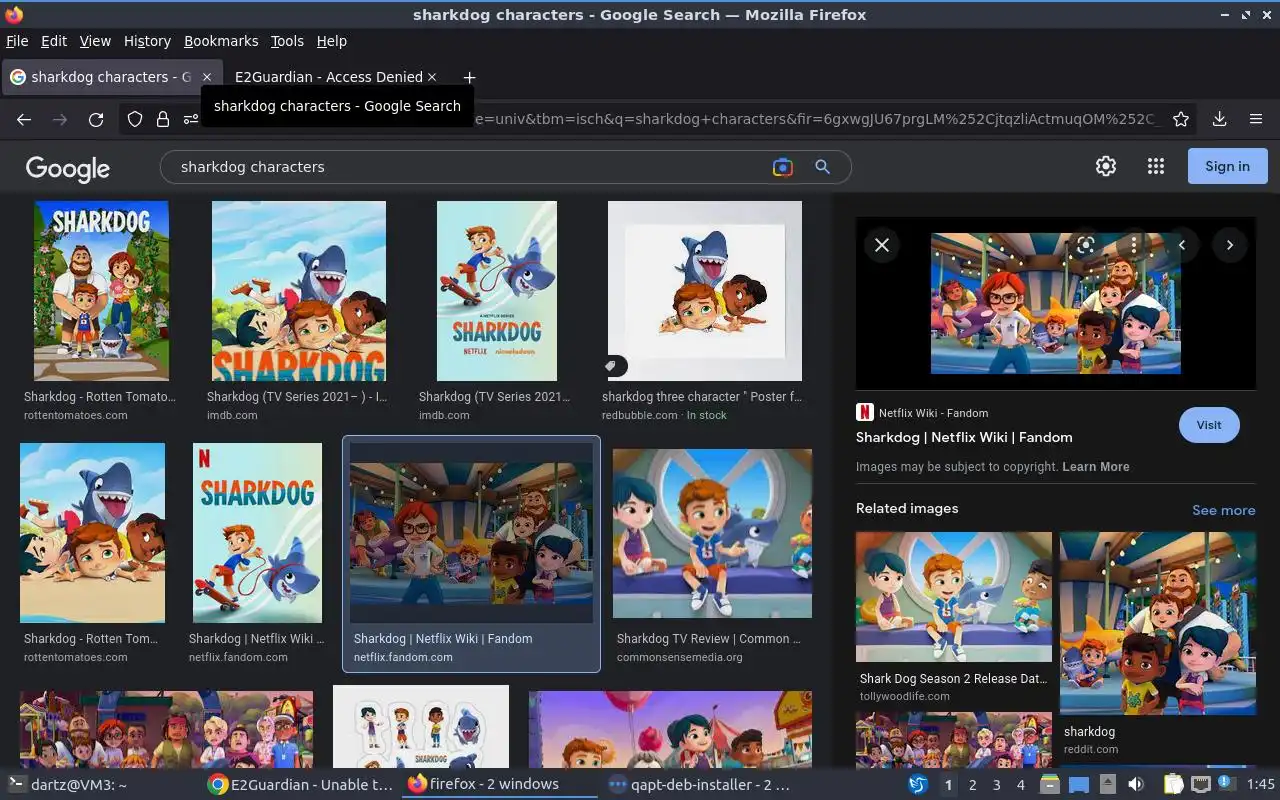1280x800 pixels.
Task: Click the Sign in button
Action: tap(1228, 166)
